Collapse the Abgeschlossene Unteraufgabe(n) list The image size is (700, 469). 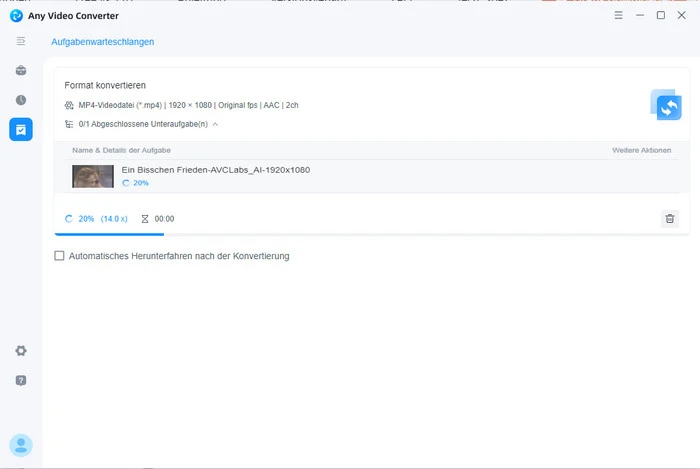coord(215,124)
